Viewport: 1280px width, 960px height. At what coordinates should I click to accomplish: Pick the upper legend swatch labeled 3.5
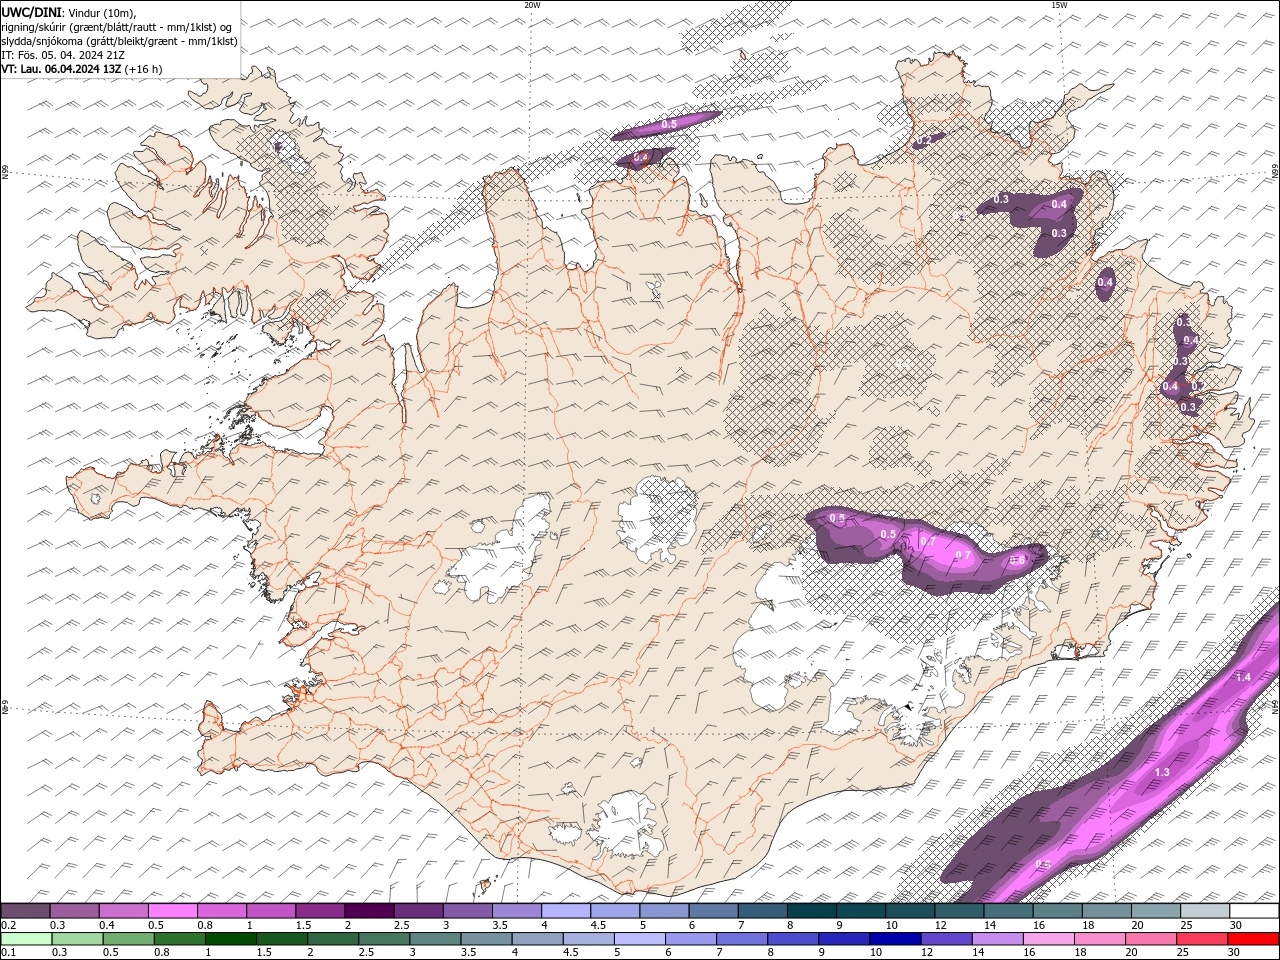pos(517,911)
